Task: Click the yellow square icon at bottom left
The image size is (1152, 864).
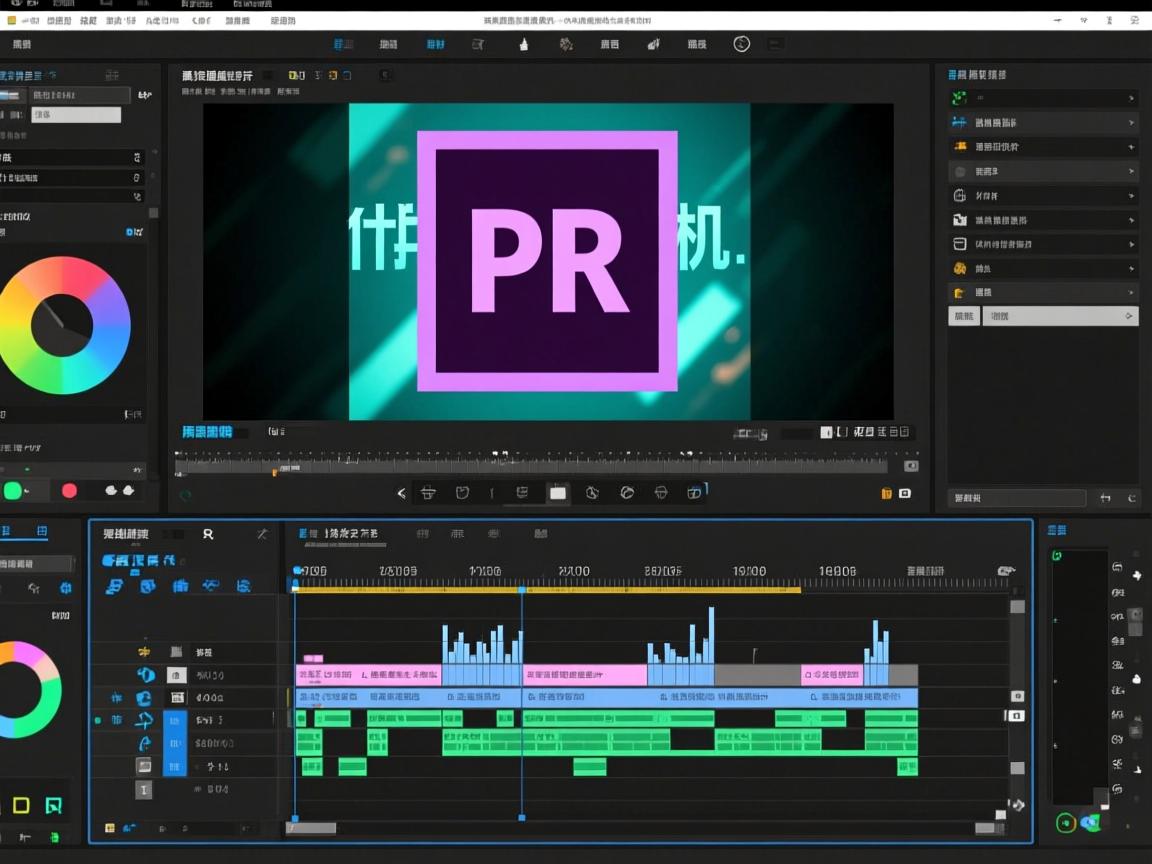Action: [21, 805]
